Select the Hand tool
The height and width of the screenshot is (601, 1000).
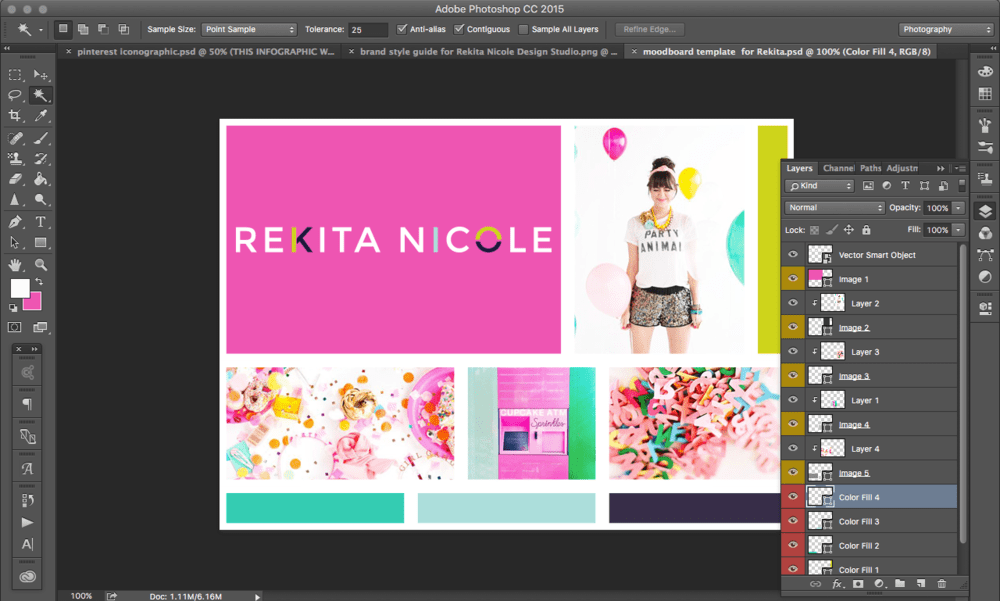tap(15, 264)
